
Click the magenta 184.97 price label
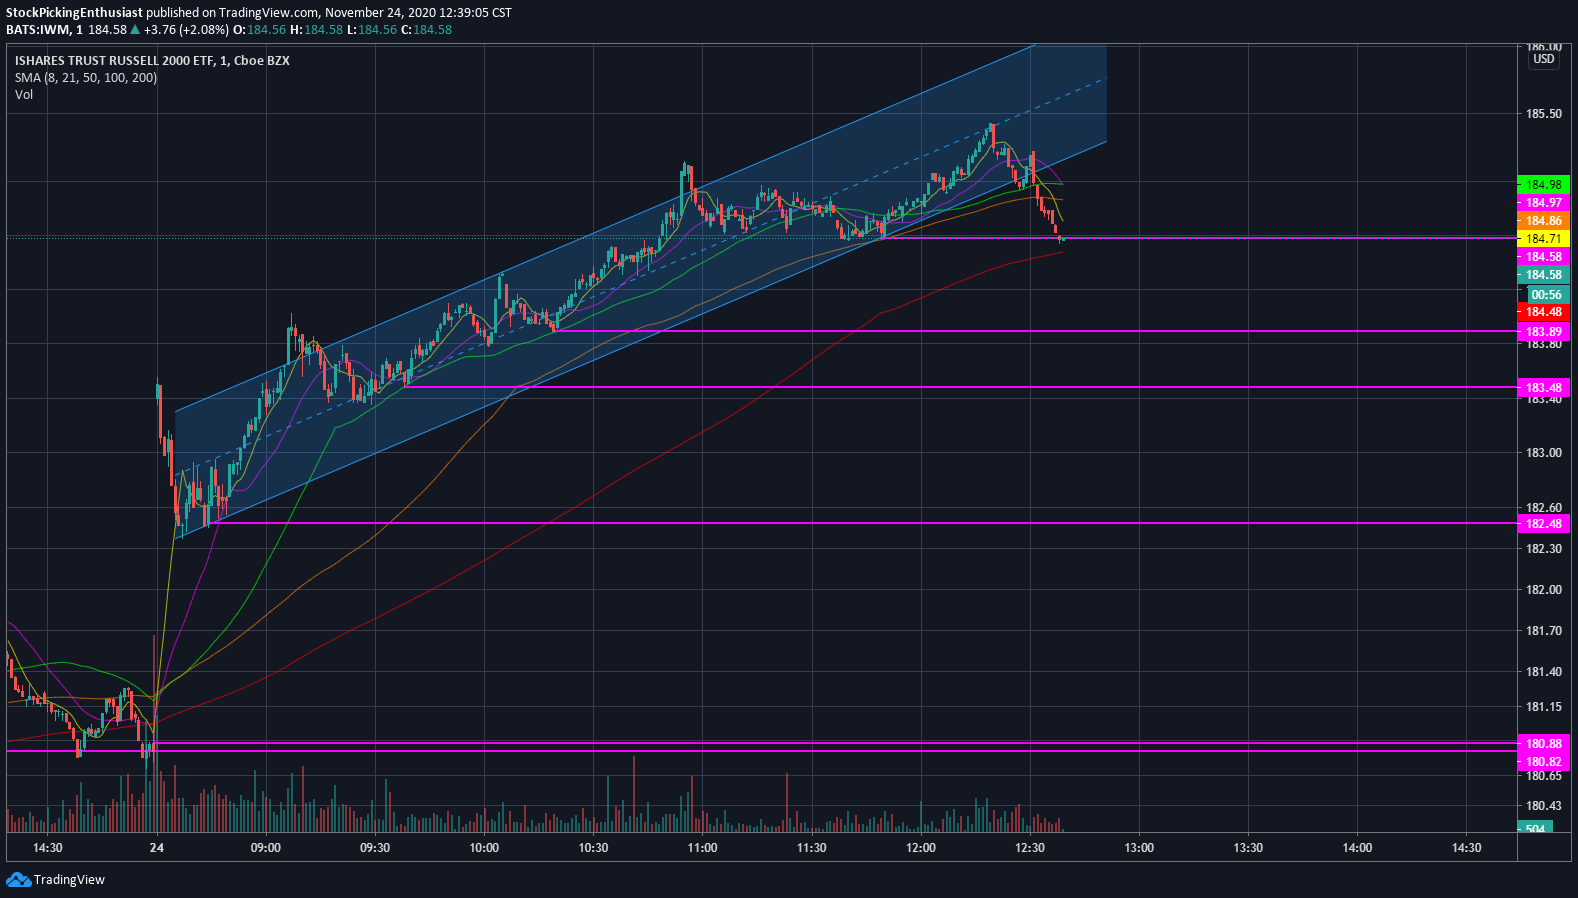[1543, 203]
